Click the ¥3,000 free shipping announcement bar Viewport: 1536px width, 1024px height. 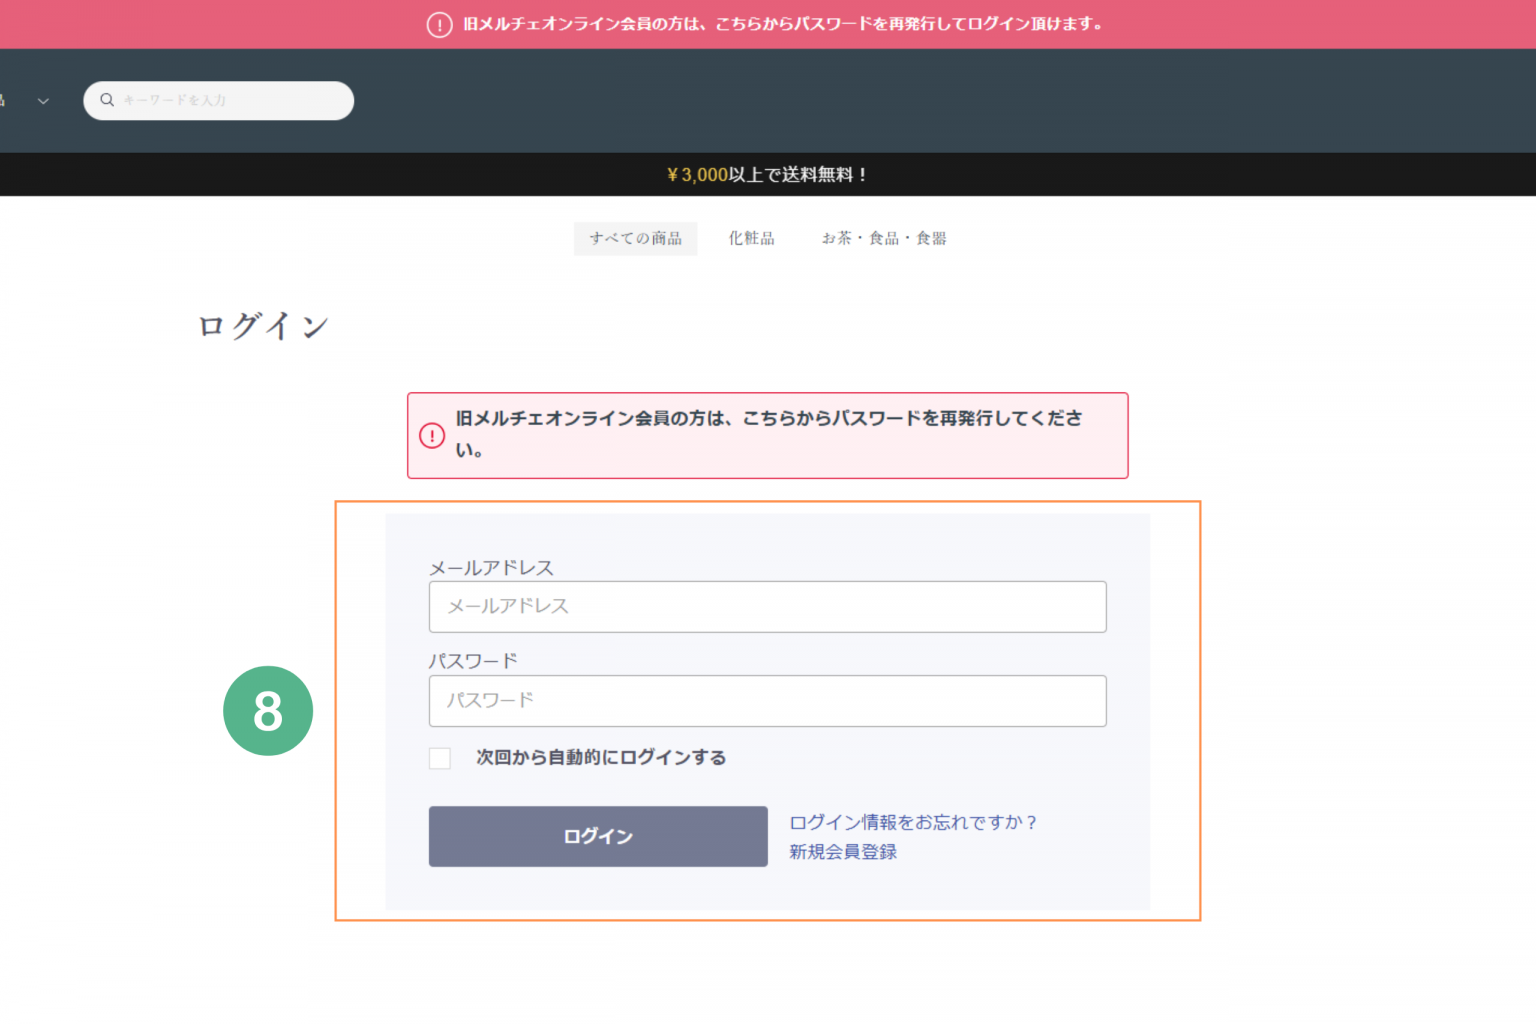point(767,175)
